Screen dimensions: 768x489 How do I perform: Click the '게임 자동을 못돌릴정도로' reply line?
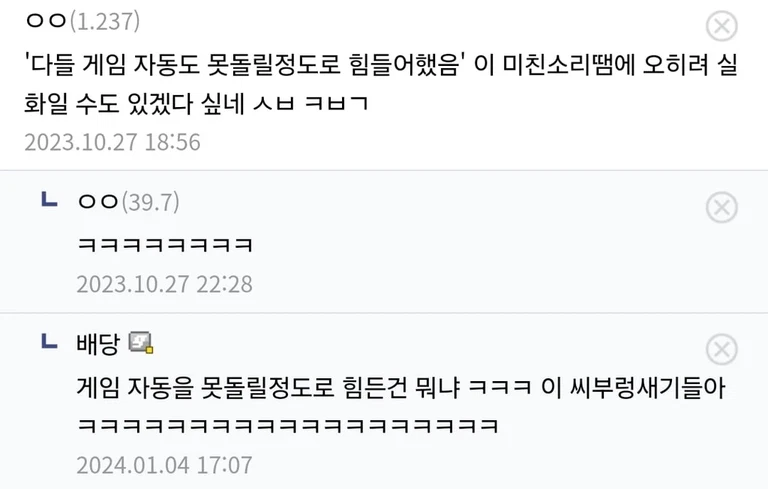(x=401, y=387)
